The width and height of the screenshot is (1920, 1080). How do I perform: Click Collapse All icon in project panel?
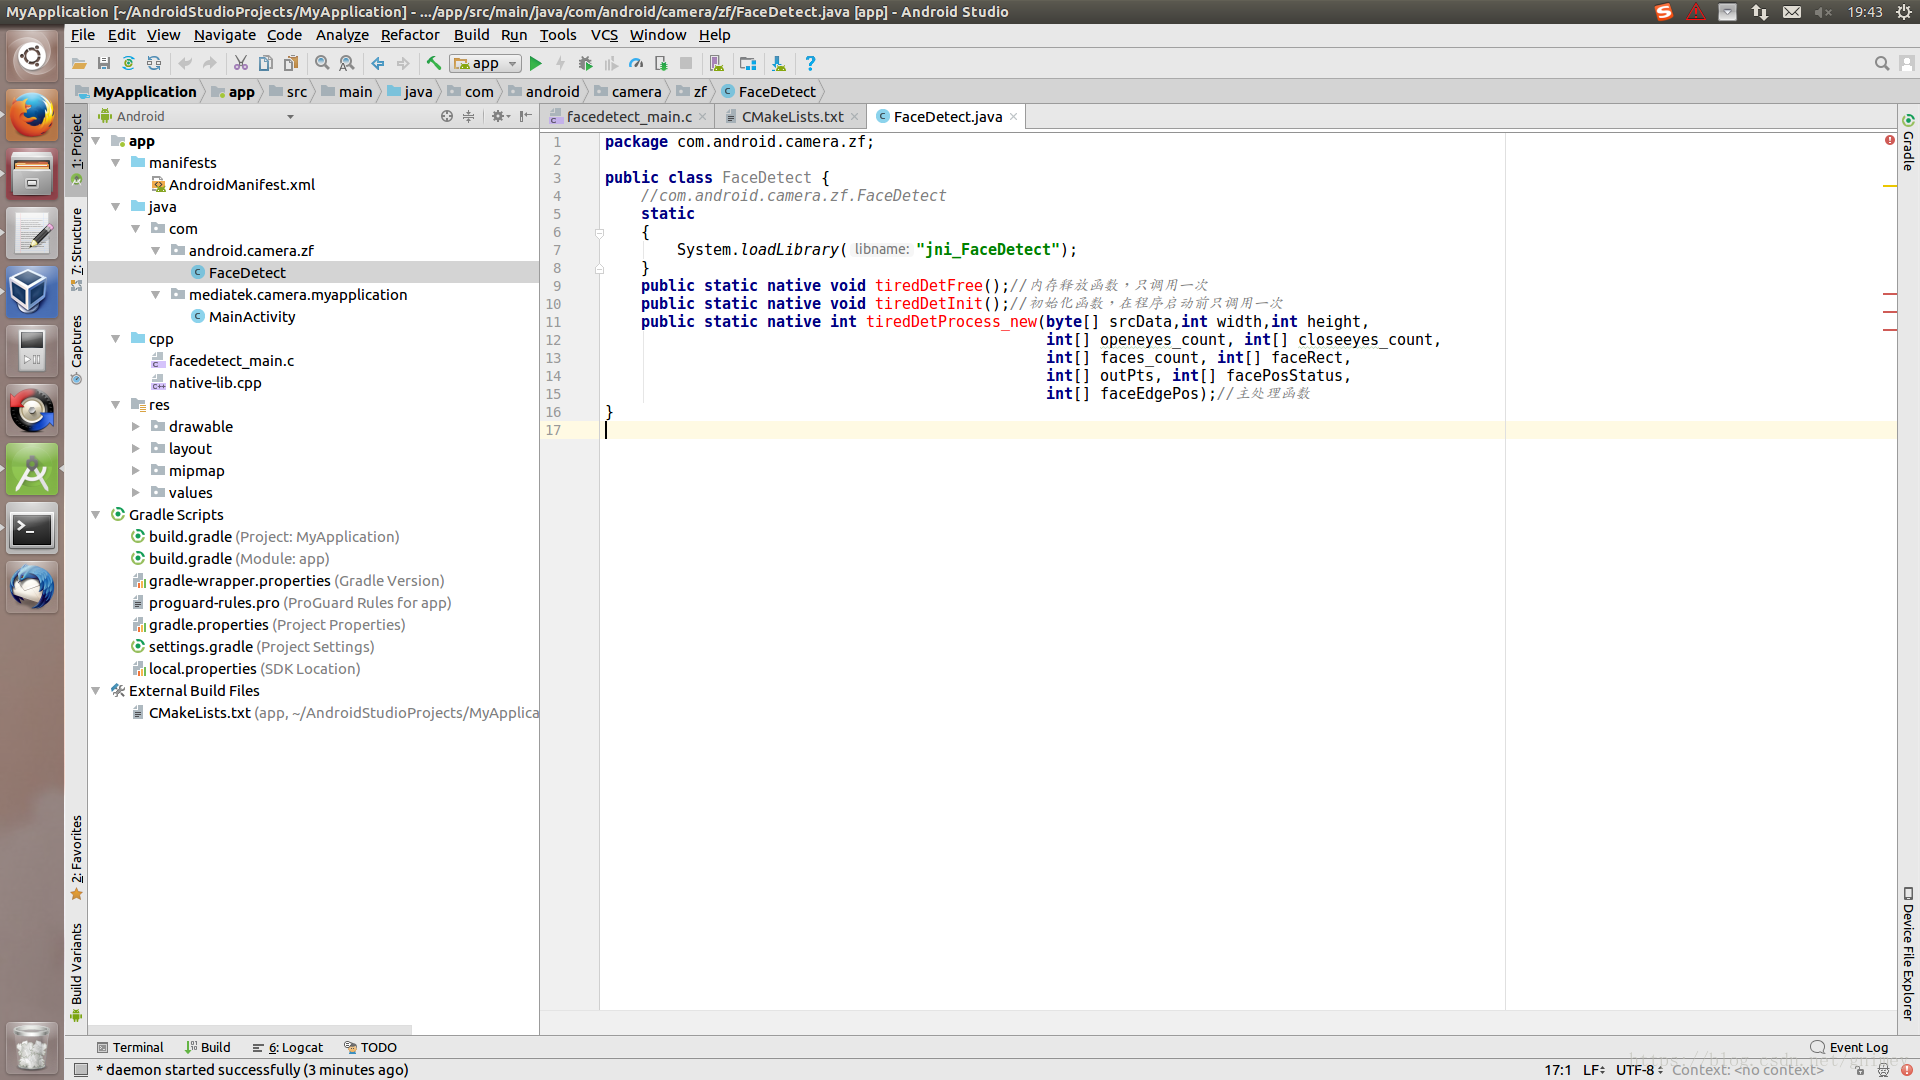pos(468,116)
